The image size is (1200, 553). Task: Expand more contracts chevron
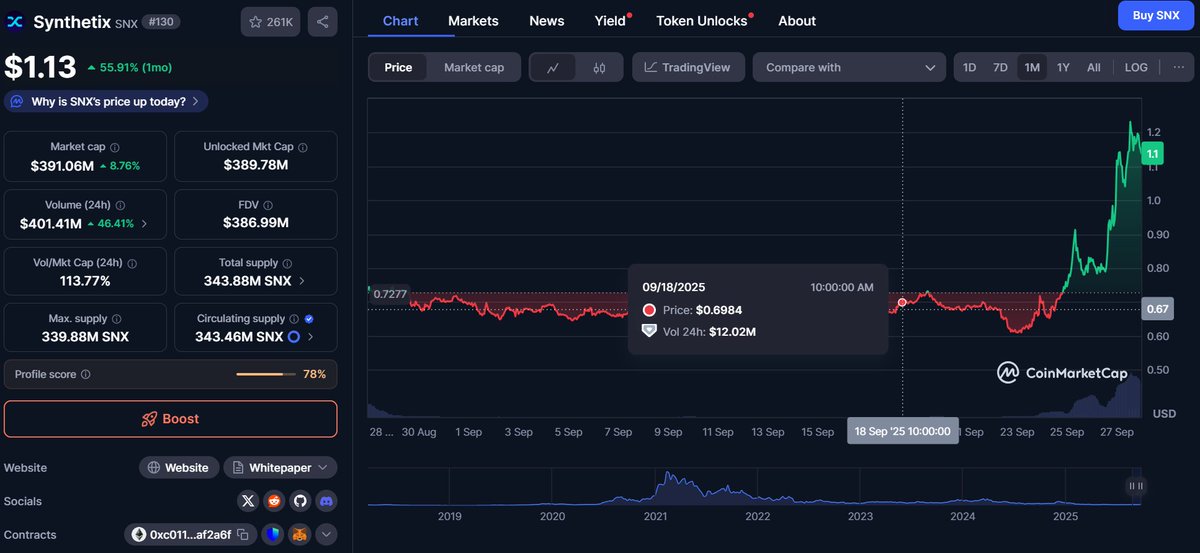(x=326, y=535)
